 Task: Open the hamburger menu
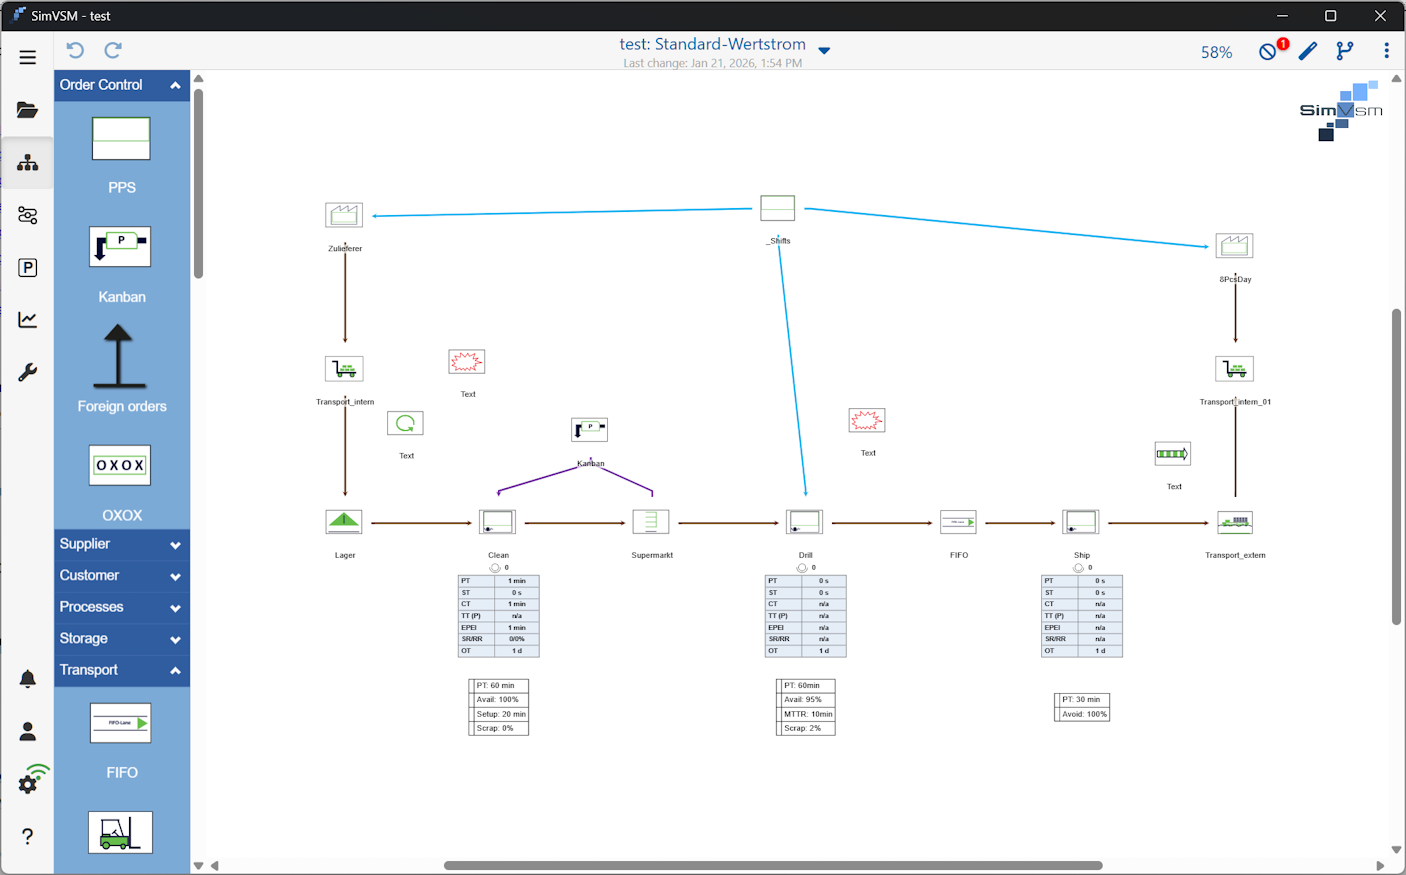point(27,58)
